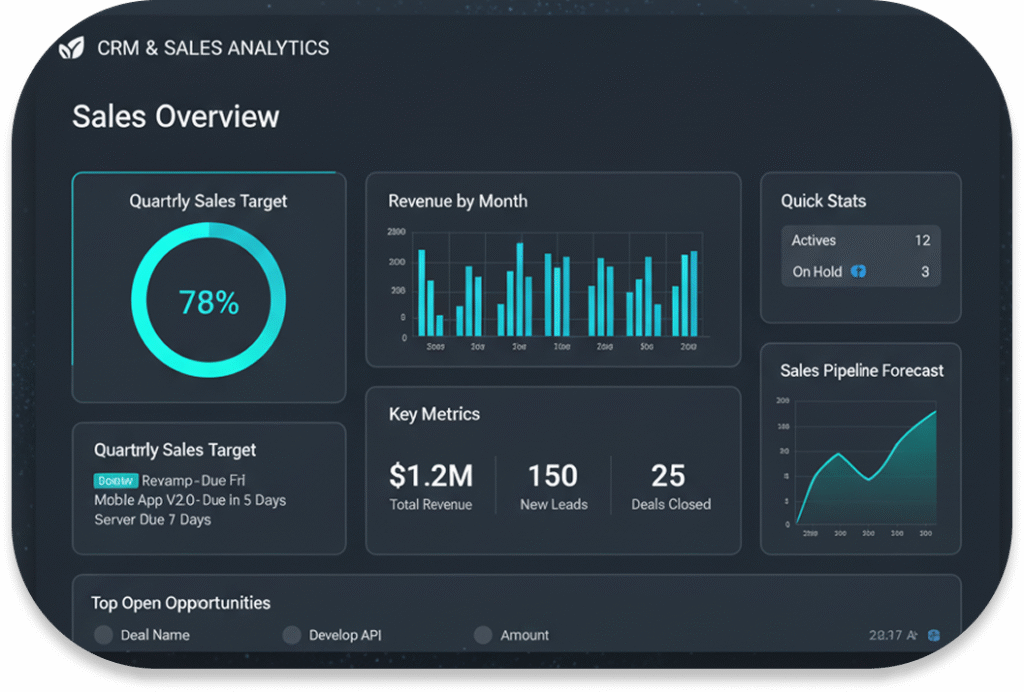
Task: Click the Revenue by Month chart title
Action: (x=457, y=201)
